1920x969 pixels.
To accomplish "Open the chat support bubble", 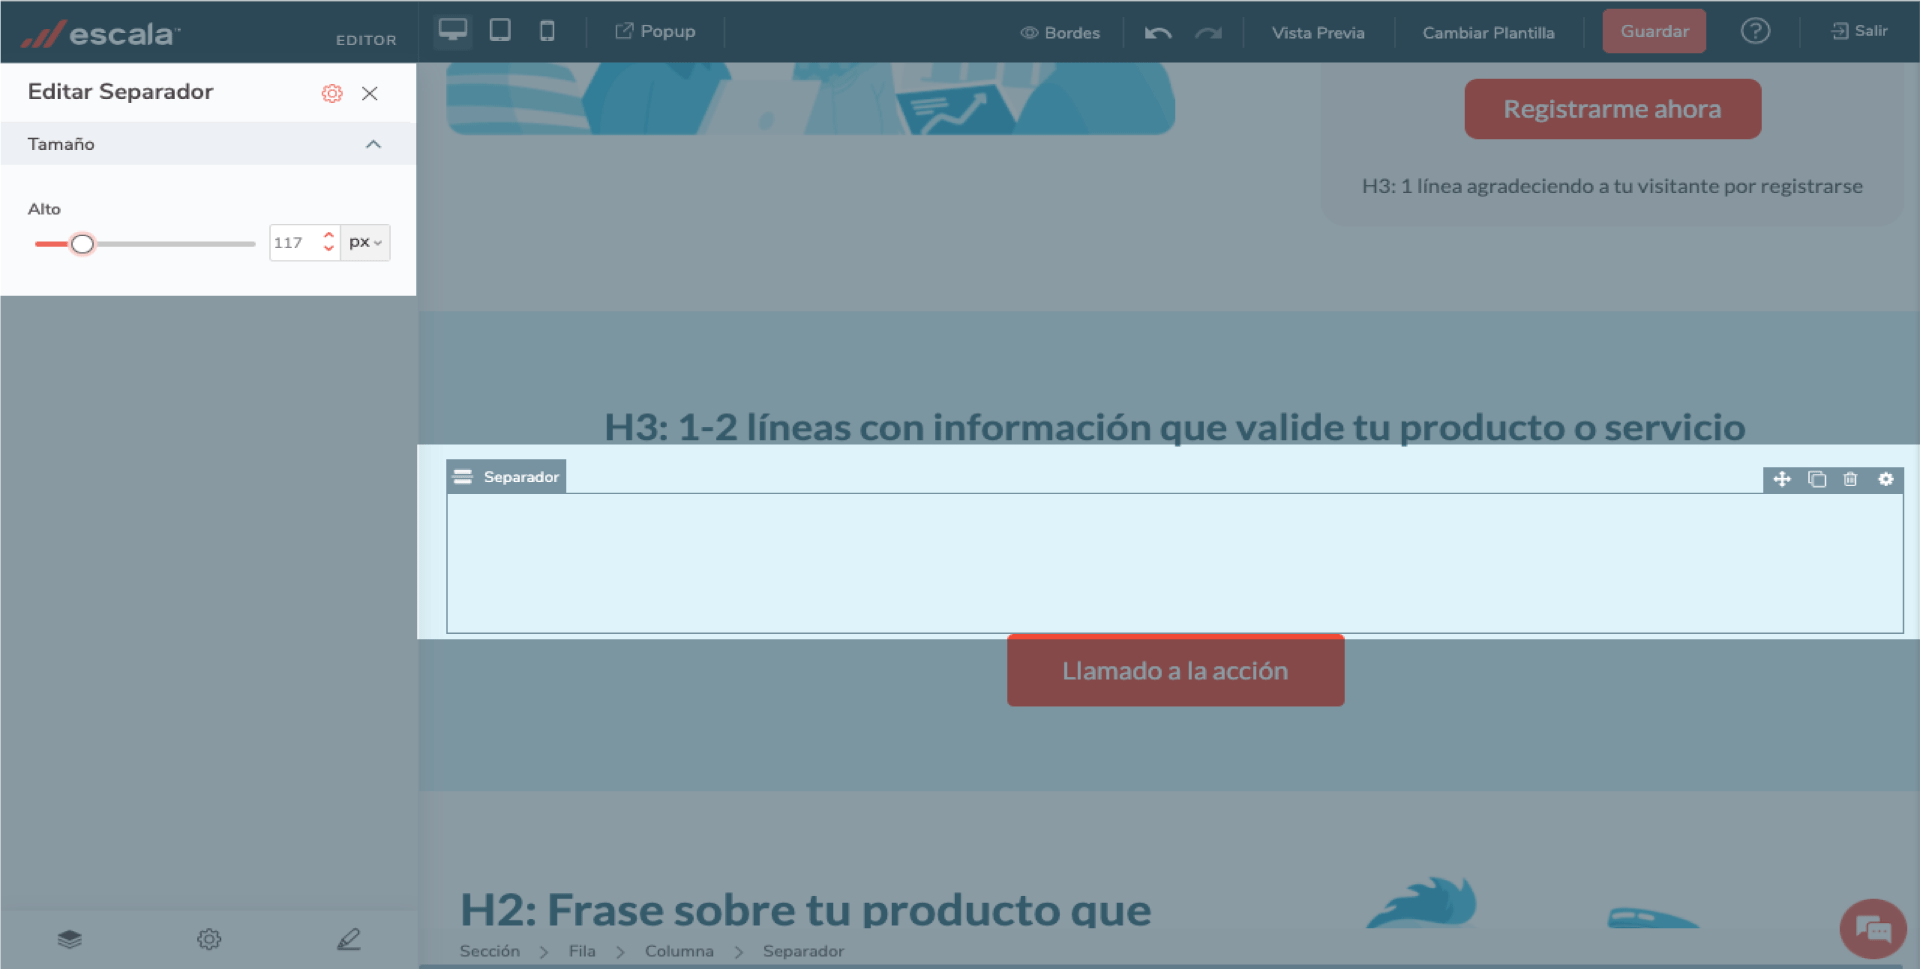I will (1873, 928).
